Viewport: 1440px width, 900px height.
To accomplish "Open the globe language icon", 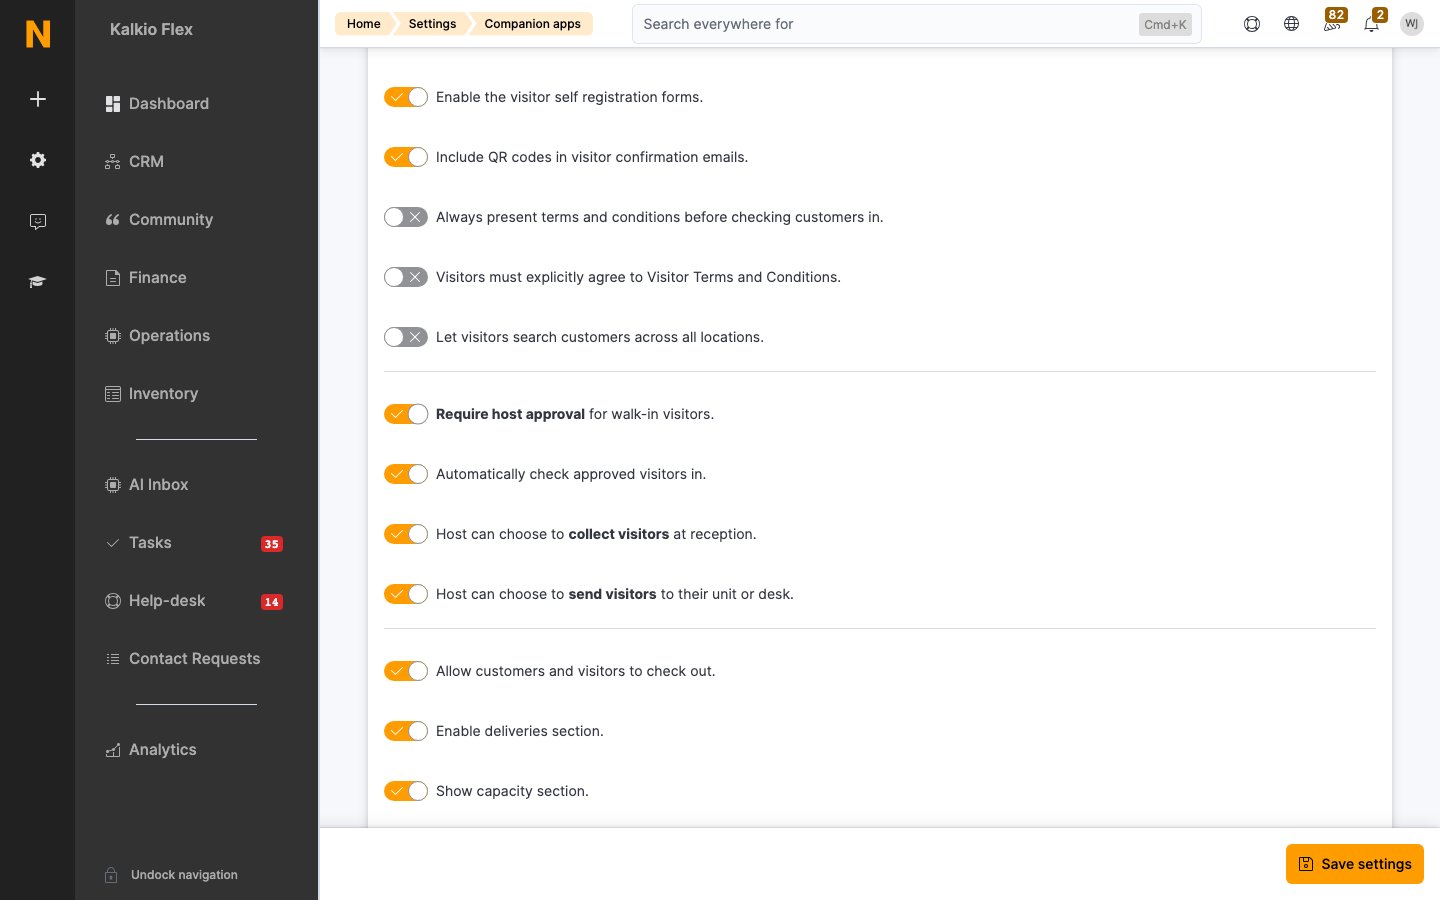I will [x=1292, y=24].
